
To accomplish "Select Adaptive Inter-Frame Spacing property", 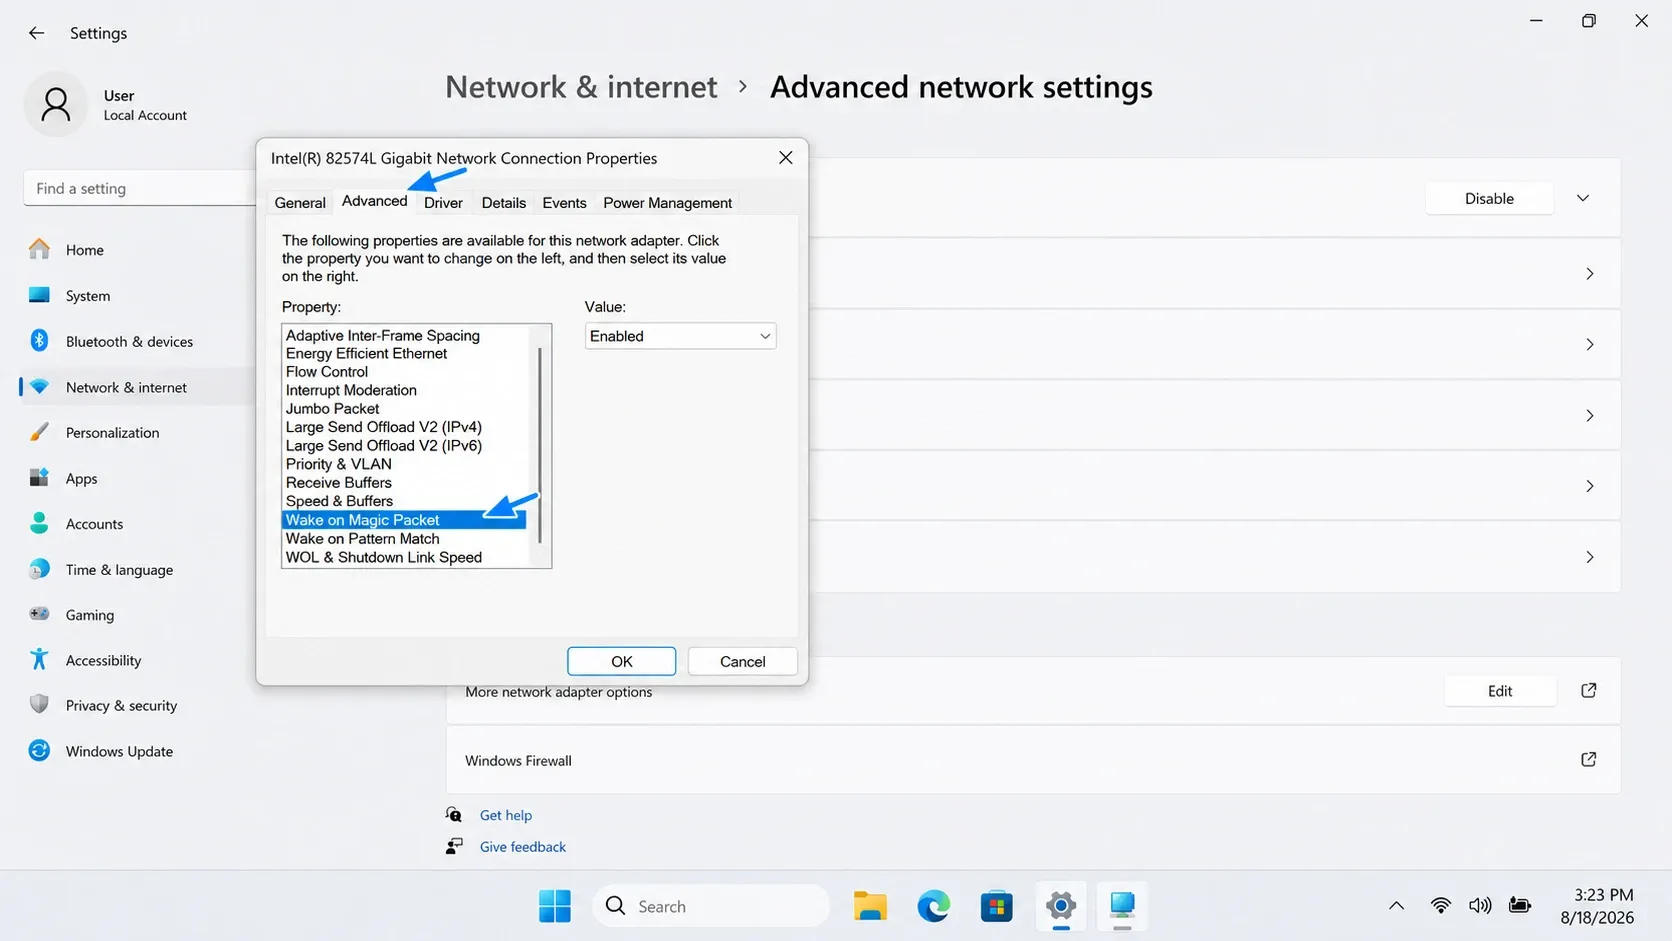I will 383,335.
